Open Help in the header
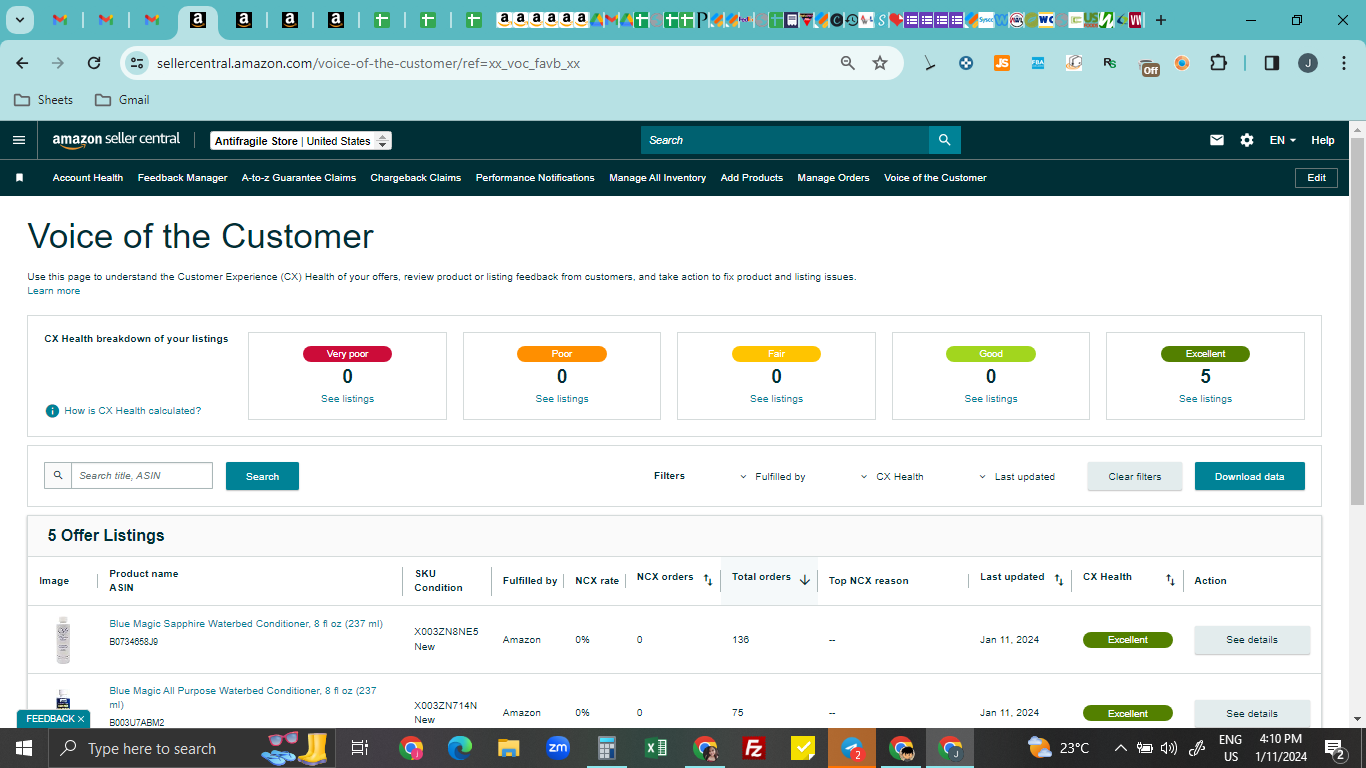Viewport: 1366px width, 768px height. (1323, 140)
